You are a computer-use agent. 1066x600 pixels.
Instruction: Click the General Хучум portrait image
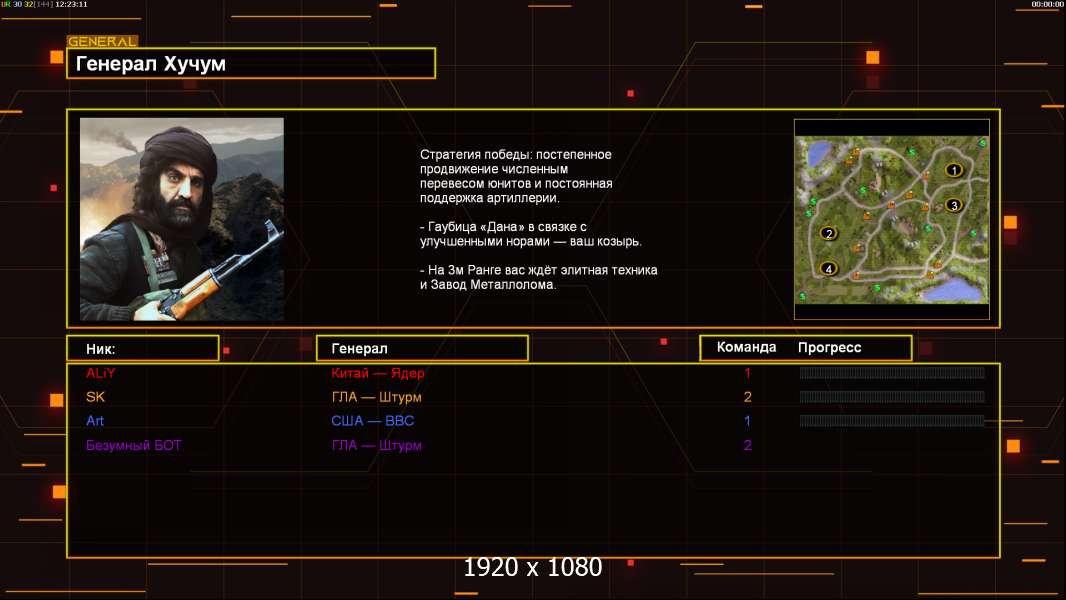[x=182, y=219]
